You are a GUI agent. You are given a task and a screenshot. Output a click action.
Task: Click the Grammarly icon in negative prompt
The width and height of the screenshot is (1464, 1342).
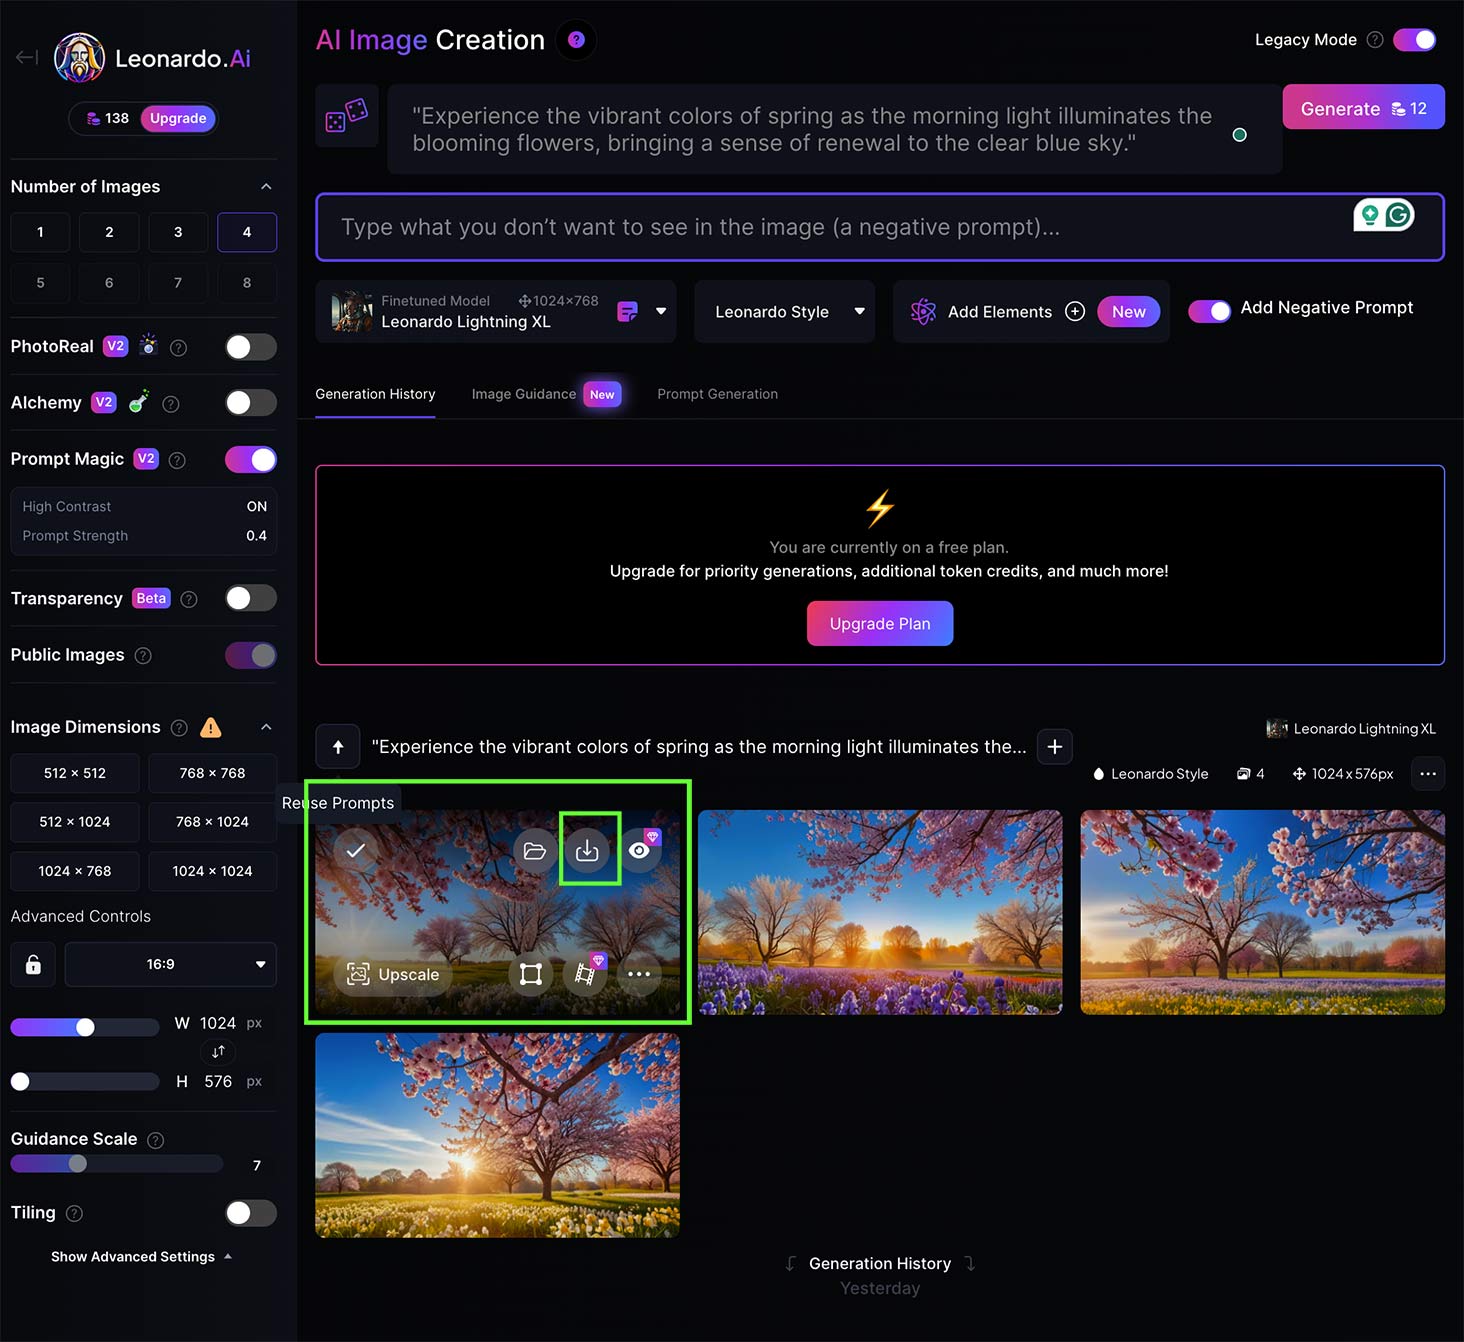tap(1398, 214)
